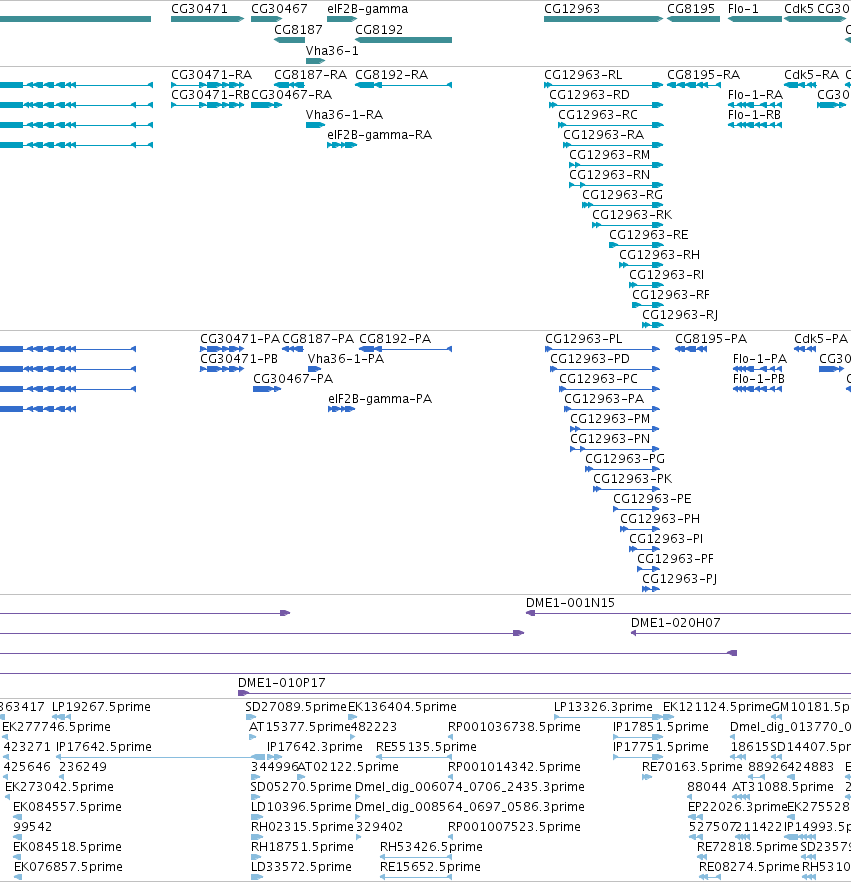Click the EK076857.5prime EST label
Viewport: 851px width, 882px height.
68,867
